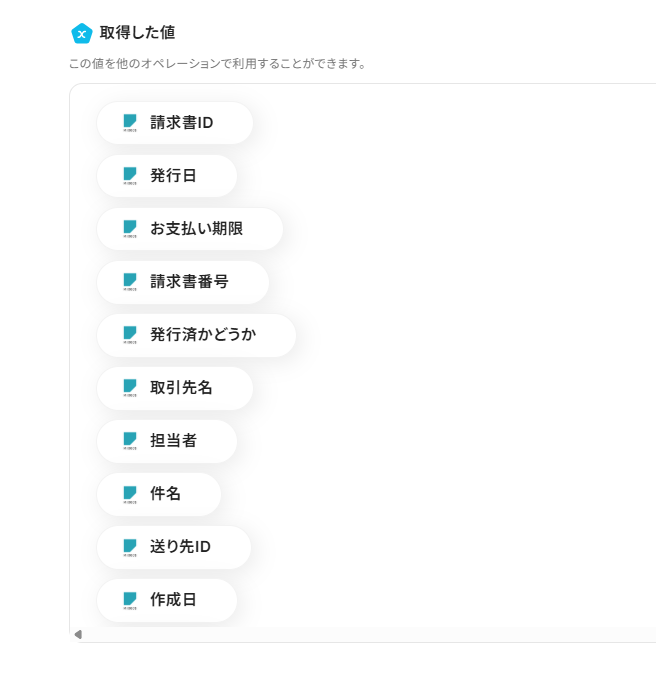The image size is (656, 695).
Task: Click the horizontal scrollbar left arrow
Action: click(x=78, y=634)
